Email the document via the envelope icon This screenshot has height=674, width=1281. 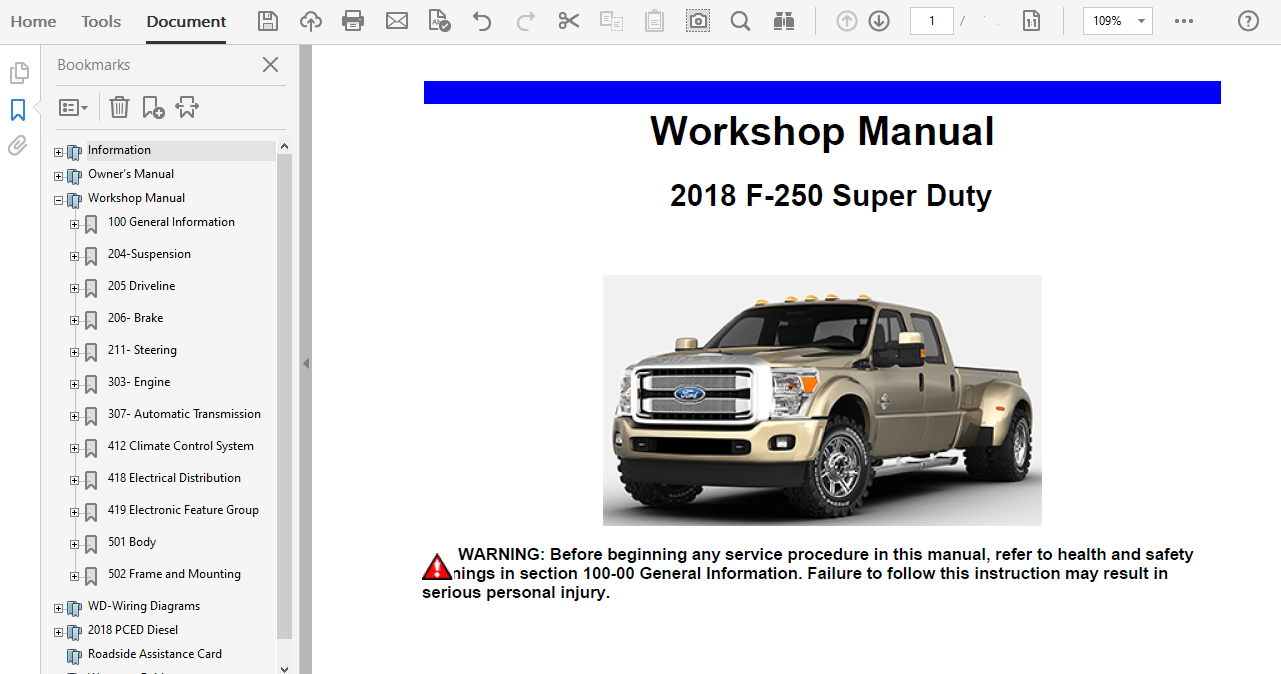tap(396, 20)
